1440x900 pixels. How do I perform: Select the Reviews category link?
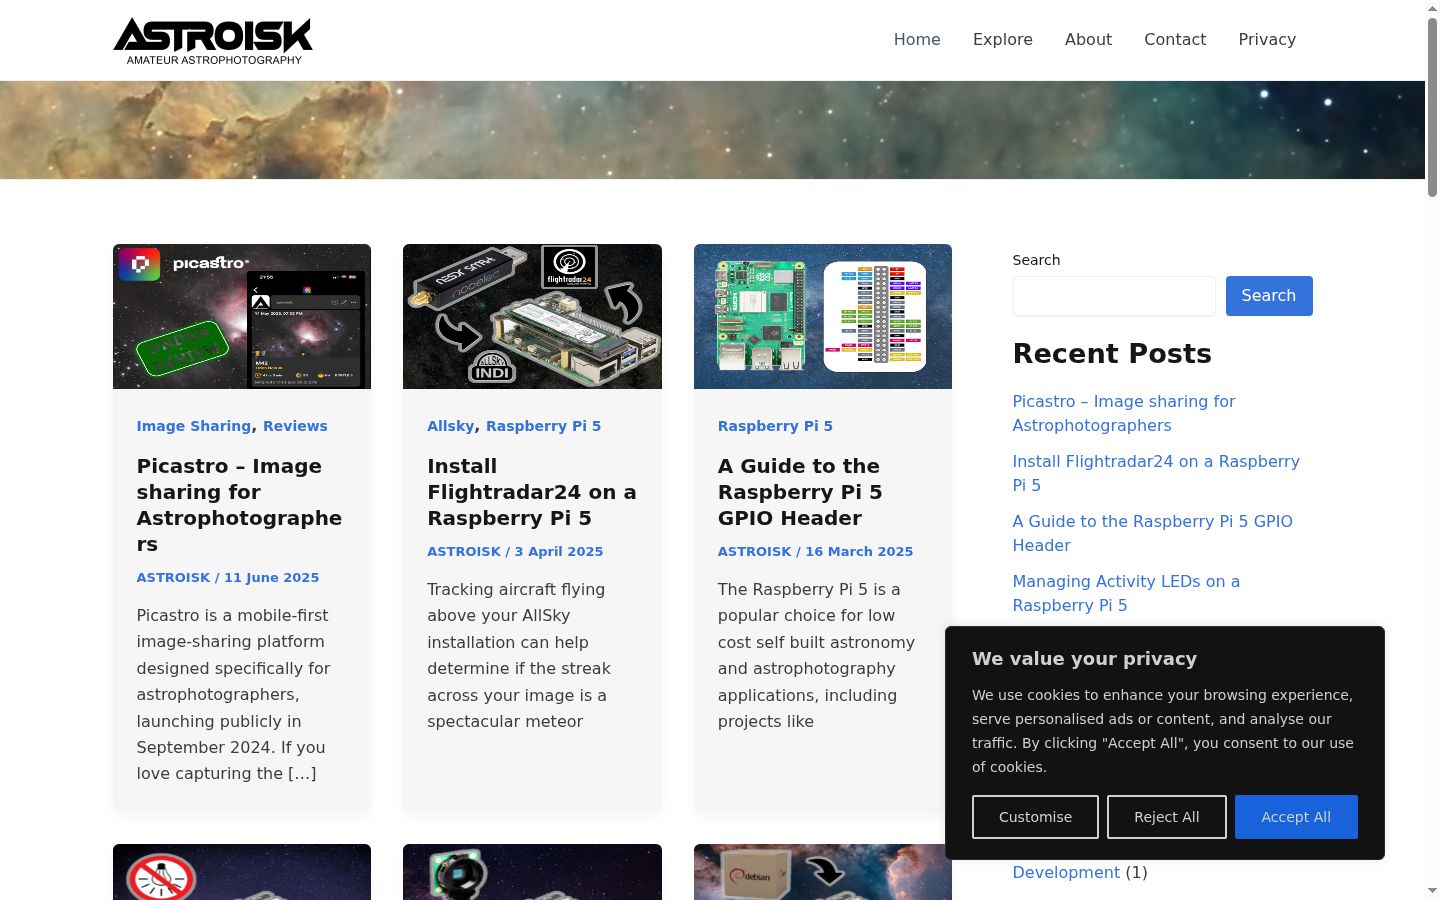295,426
